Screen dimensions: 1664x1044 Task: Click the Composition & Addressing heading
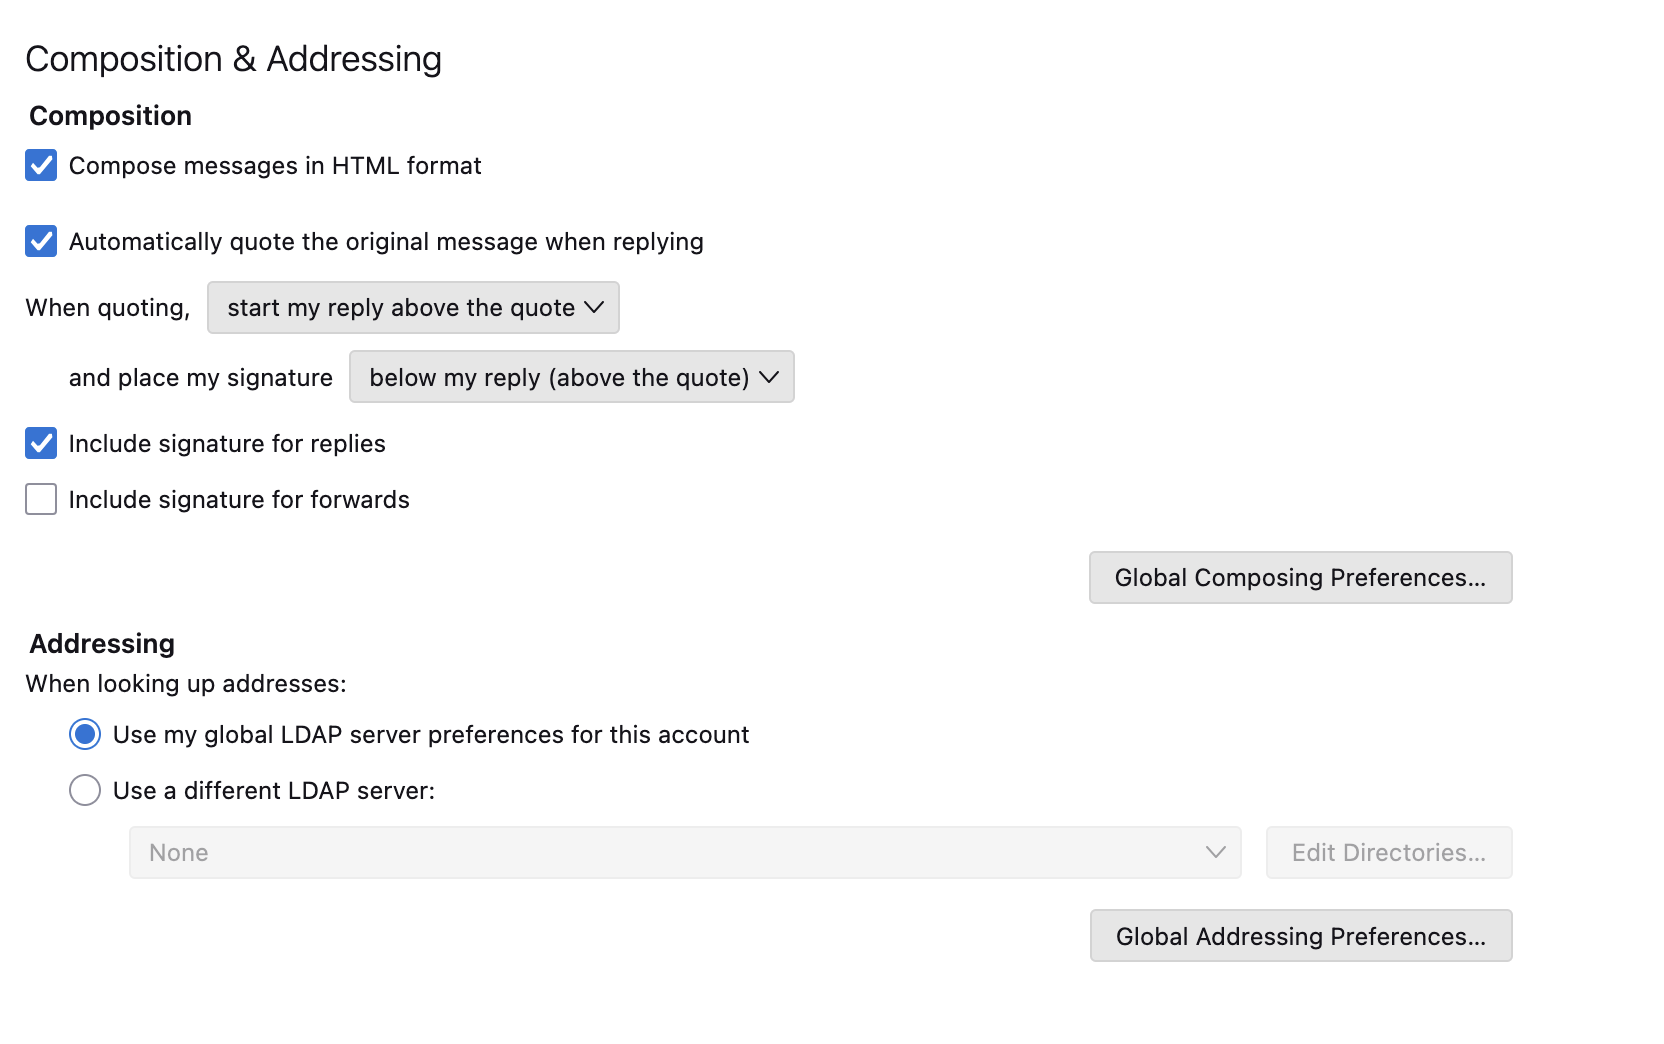233,59
